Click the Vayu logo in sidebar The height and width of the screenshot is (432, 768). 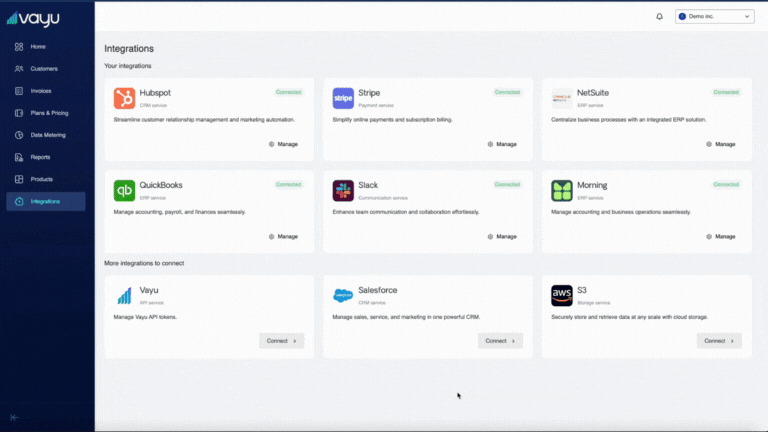click(33, 18)
